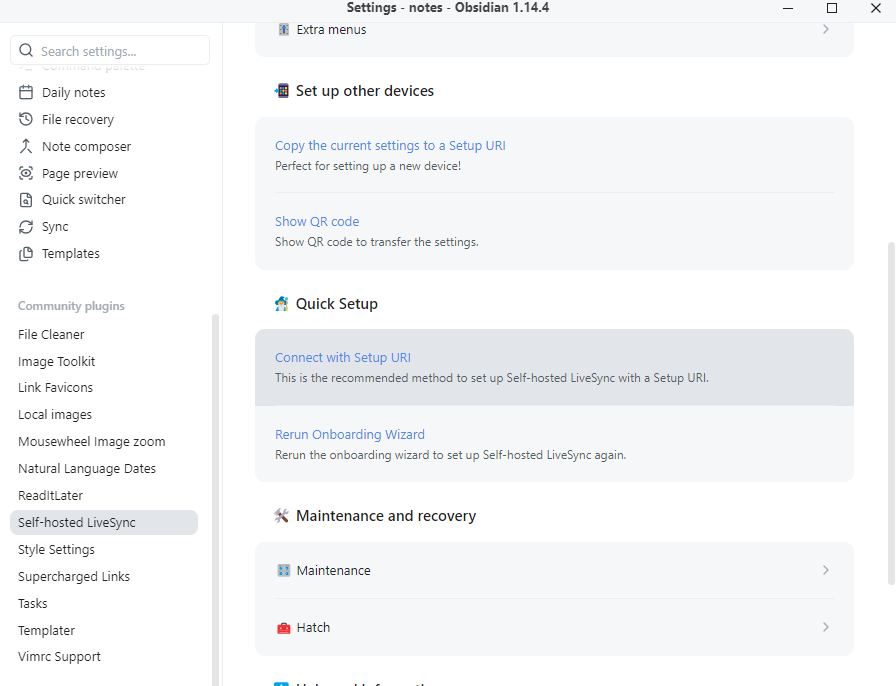The width and height of the screenshot is (896, 686).
Task: Click Copy the current settings to a Setup URI
Action: (x=390, y=146)
